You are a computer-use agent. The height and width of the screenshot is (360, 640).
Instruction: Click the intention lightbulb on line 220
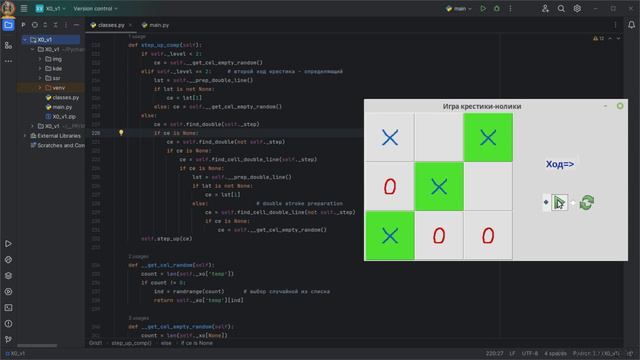(x=121, y=133)
